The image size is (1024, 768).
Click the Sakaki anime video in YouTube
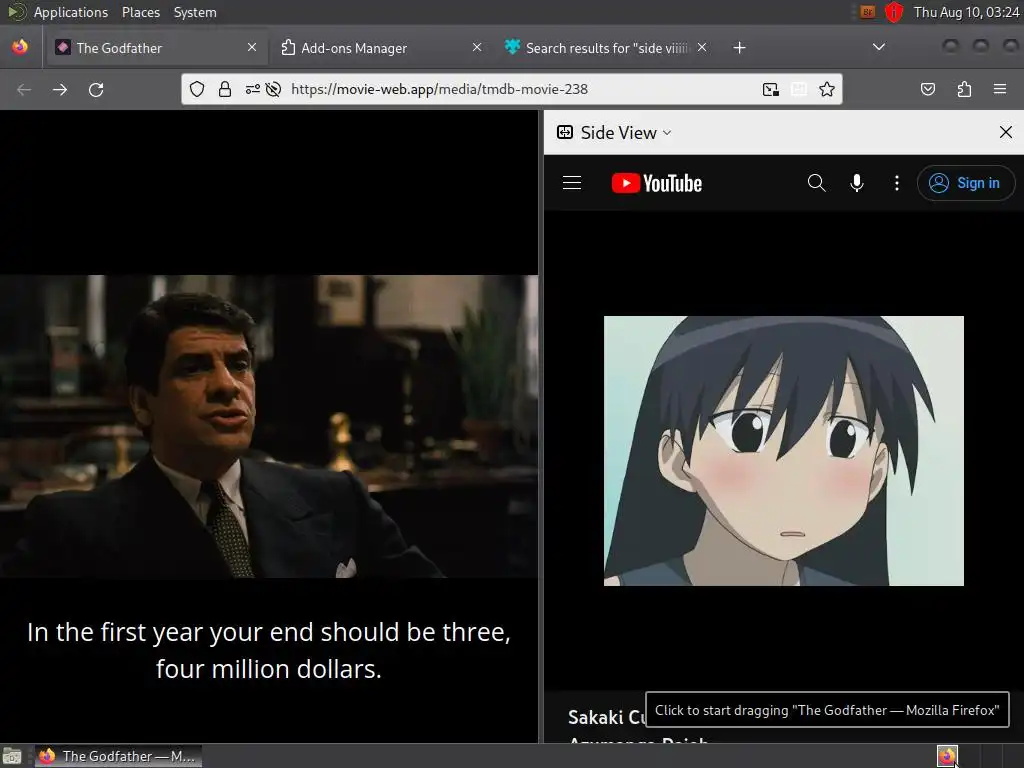click(x=784, y=451)
